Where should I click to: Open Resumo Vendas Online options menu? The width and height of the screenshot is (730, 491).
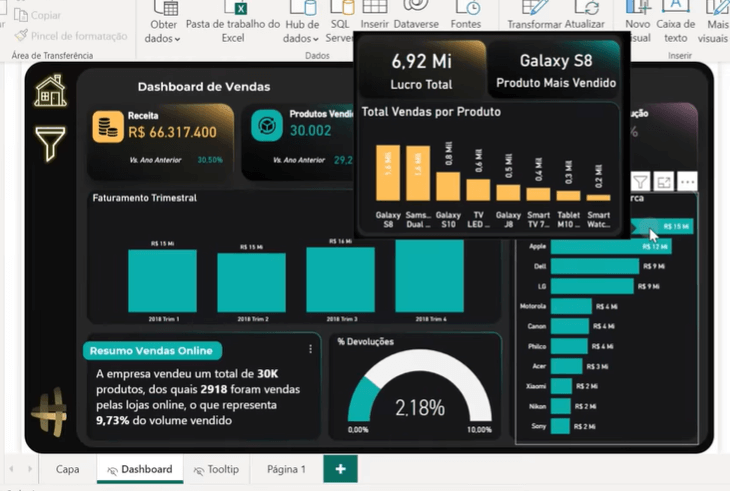(x=311, y=349)
